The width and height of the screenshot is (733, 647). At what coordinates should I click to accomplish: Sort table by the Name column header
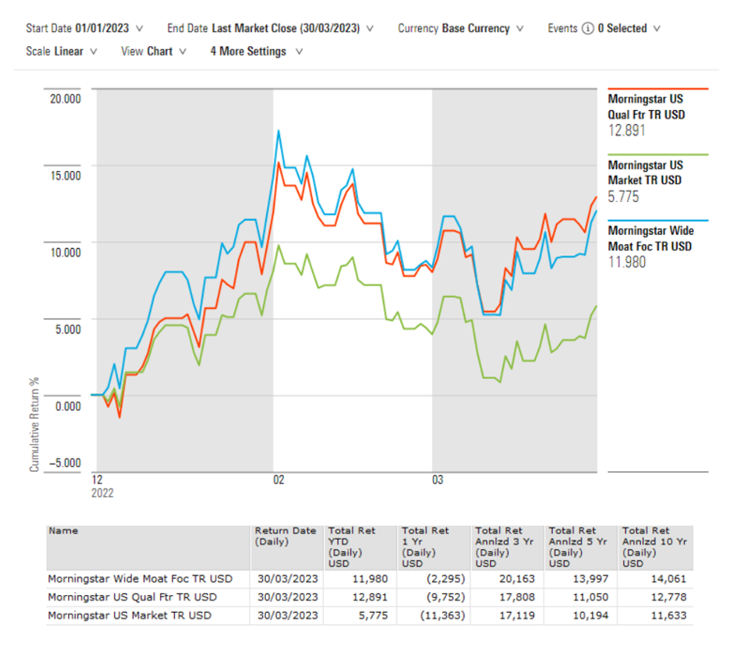click(62, 533)
